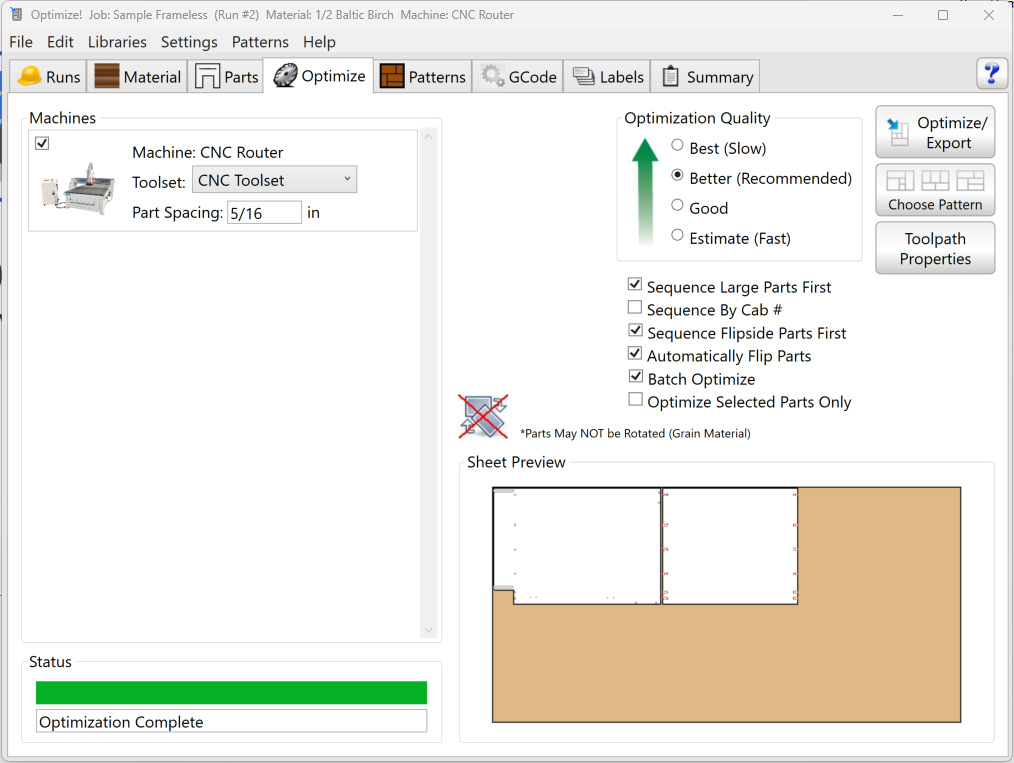Image resolution: width=1014 pixels, height=763 pixels.
Task: Click the Choose Pattern button
Action: pos(935,190)
